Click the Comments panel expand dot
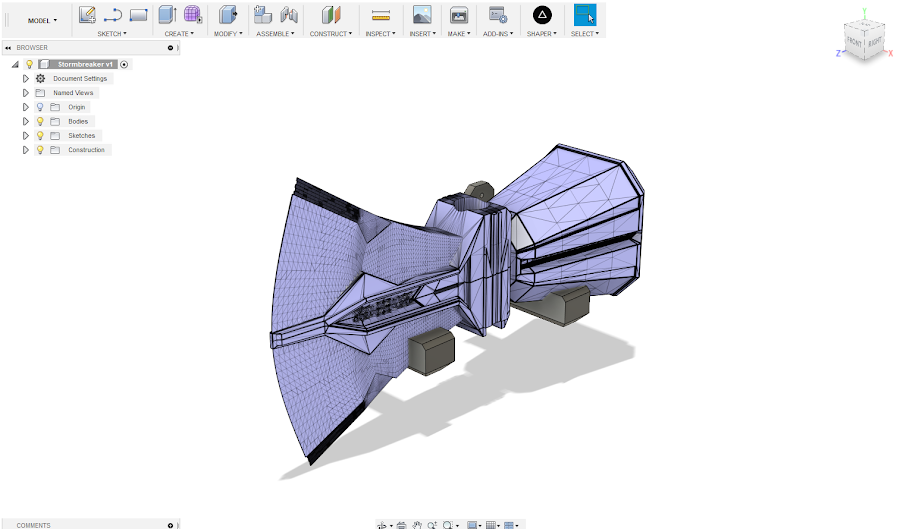 click(x=170, y=526)
